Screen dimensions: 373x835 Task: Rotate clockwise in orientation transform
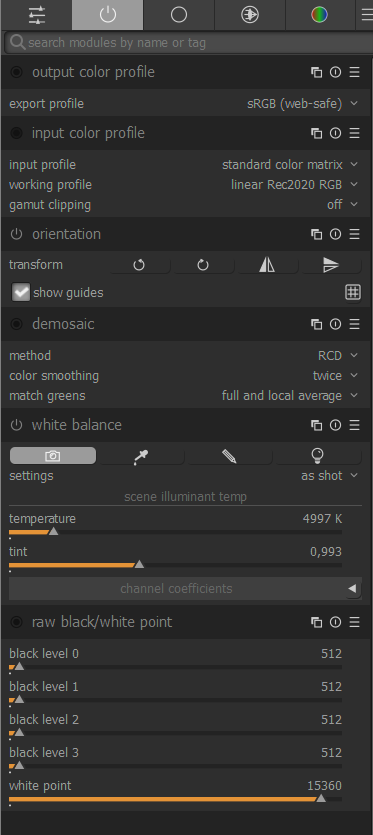pyautogui.click(x=203, y=265)
